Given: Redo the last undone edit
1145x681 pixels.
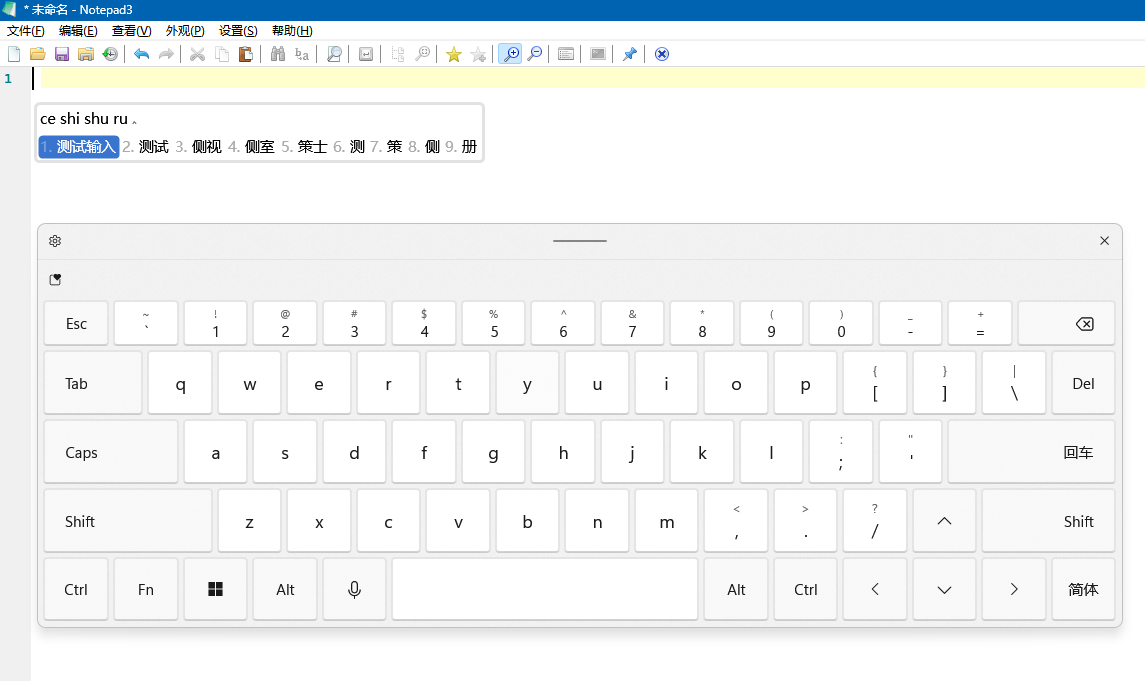Looking at the screenshot, I should 166,54.
